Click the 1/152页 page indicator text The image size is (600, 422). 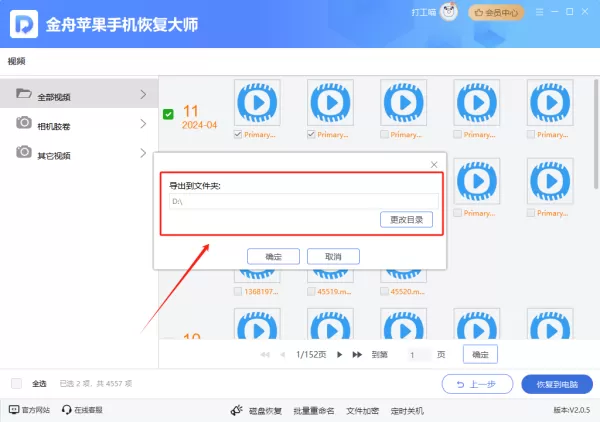pyautogui.click(x=311, y=355)
